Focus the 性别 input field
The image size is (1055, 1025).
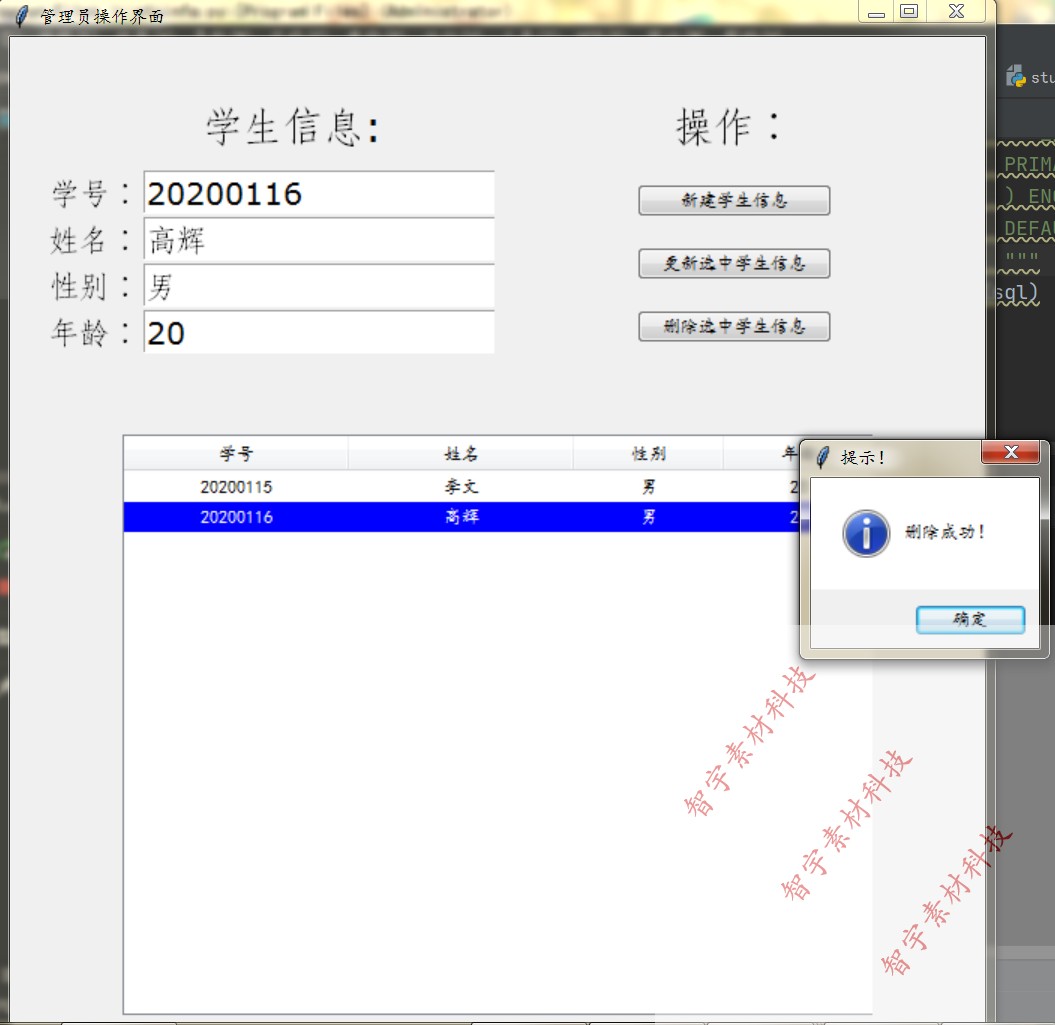319,287
